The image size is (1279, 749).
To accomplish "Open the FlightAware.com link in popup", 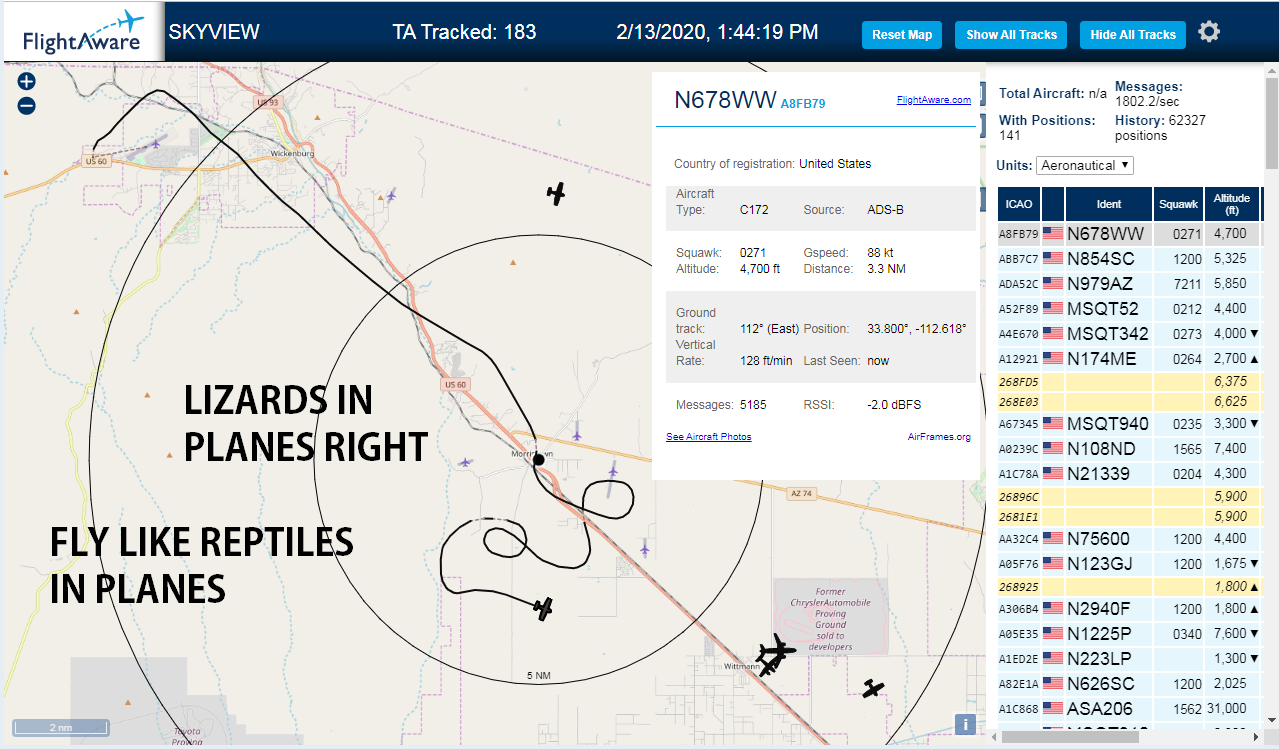I will 934,100.
